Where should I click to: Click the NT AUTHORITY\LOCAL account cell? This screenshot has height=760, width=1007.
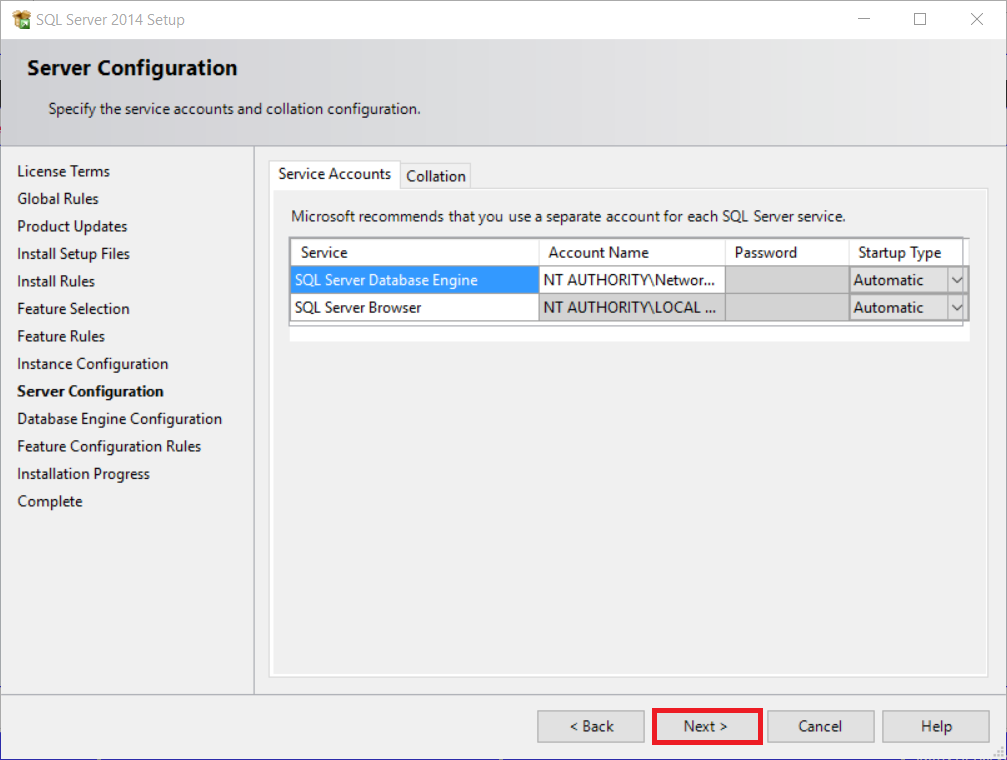pos(632,308)
